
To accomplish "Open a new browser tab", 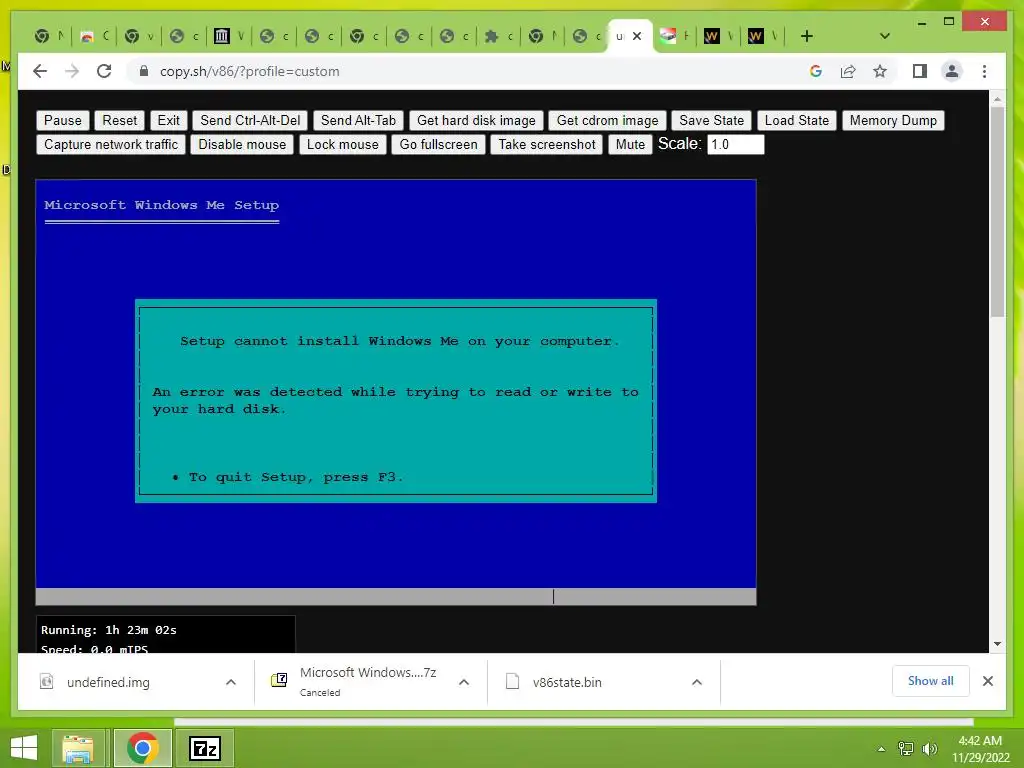I will (x=807, y=36).
